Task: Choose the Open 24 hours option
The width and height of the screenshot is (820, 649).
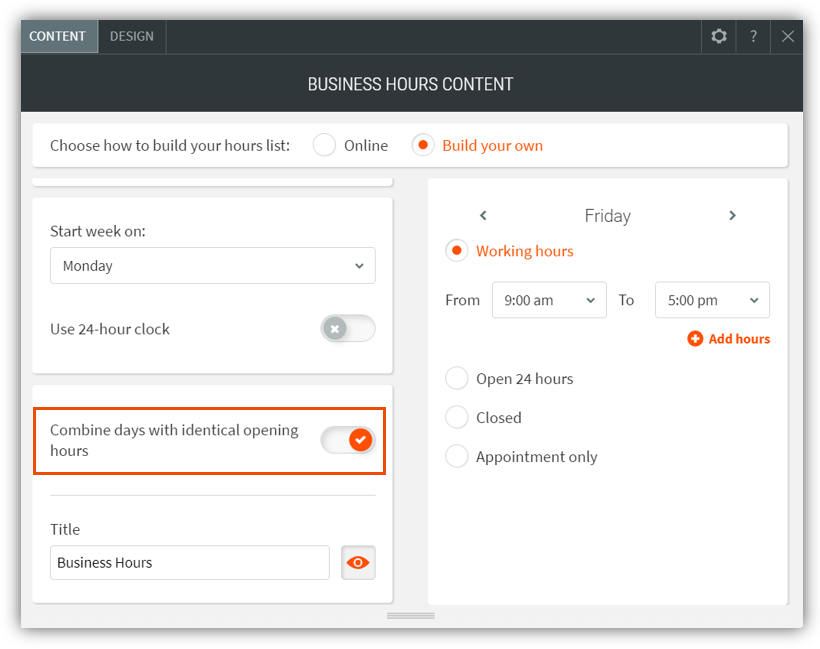Action: [x=457, y=379]
